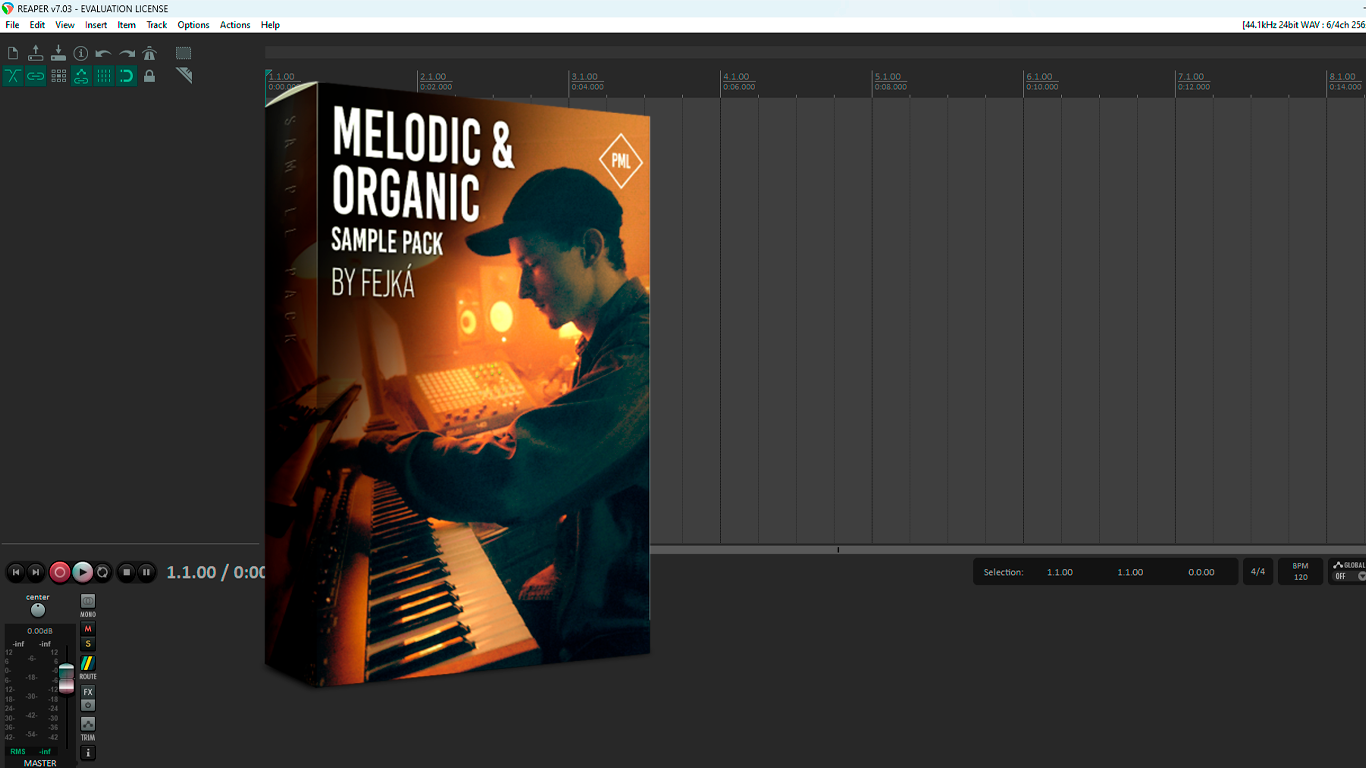Click the selection start field 1.1.00
1366x768 pixels.
tap(1060, 572)
